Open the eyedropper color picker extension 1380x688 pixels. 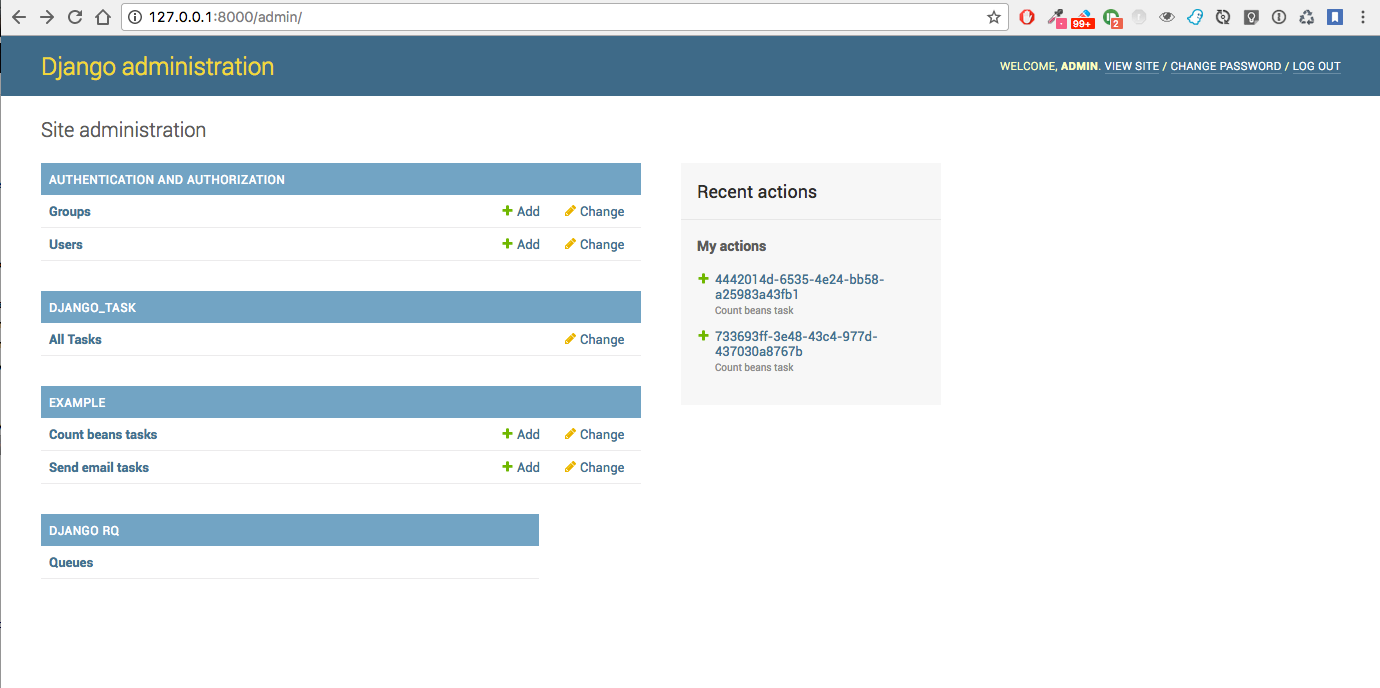[x=1055, y=17]
